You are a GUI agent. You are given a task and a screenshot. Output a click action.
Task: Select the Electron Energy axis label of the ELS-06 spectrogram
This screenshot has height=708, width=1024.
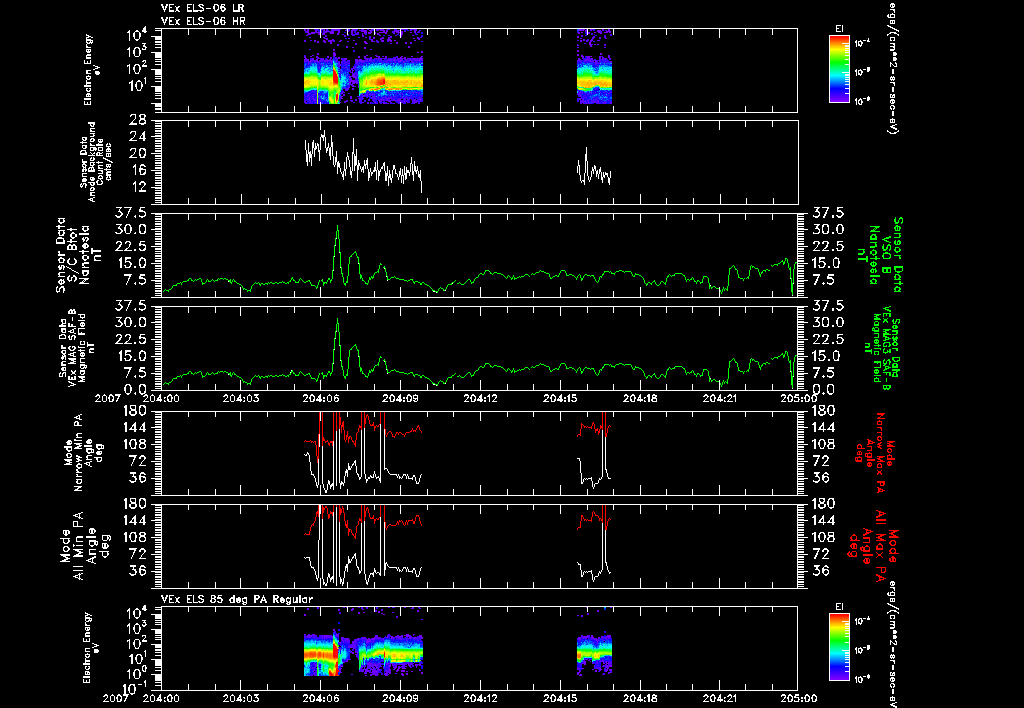click(x=89, y=70)
